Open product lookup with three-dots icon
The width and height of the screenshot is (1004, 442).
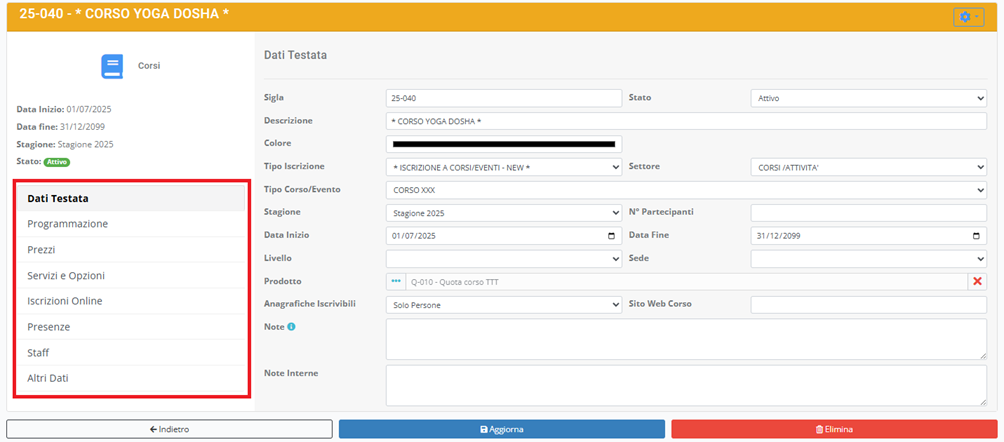(x=395, y=282)
